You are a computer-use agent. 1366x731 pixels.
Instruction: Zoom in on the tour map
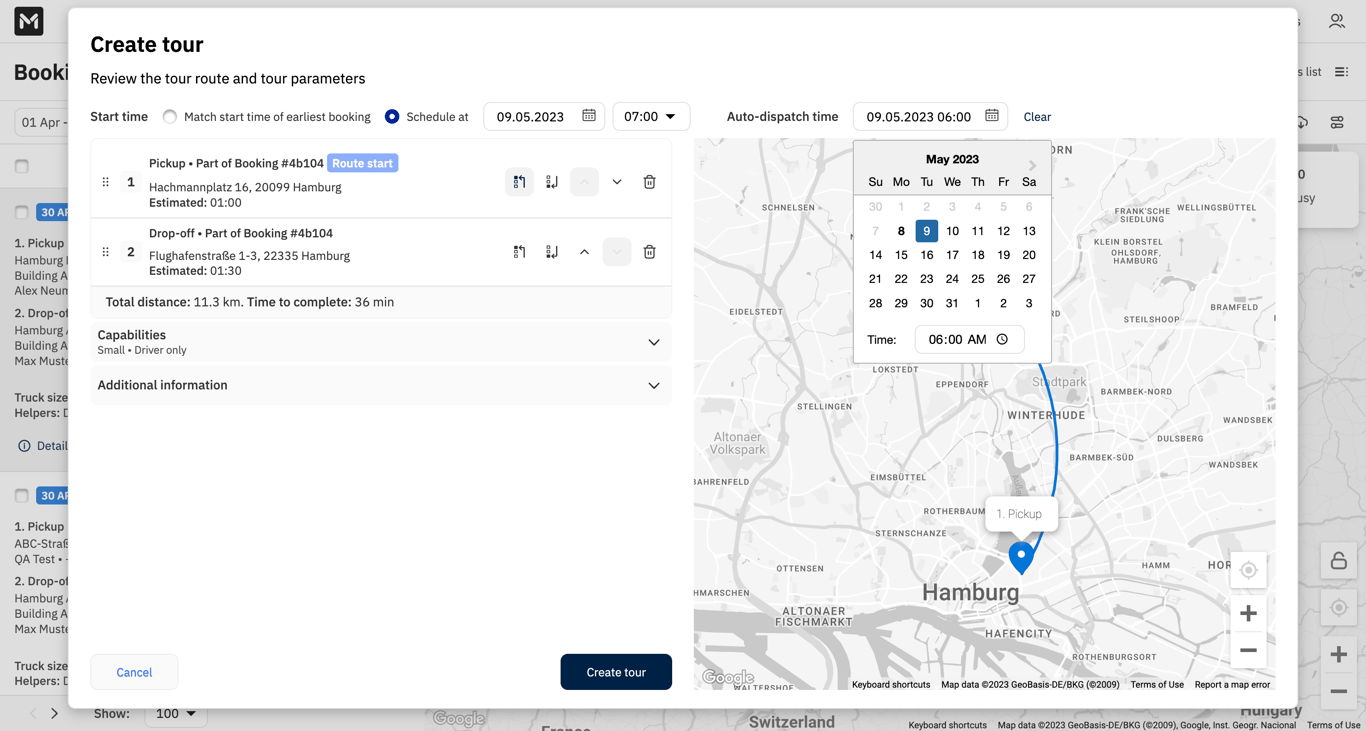(1248, 613)
